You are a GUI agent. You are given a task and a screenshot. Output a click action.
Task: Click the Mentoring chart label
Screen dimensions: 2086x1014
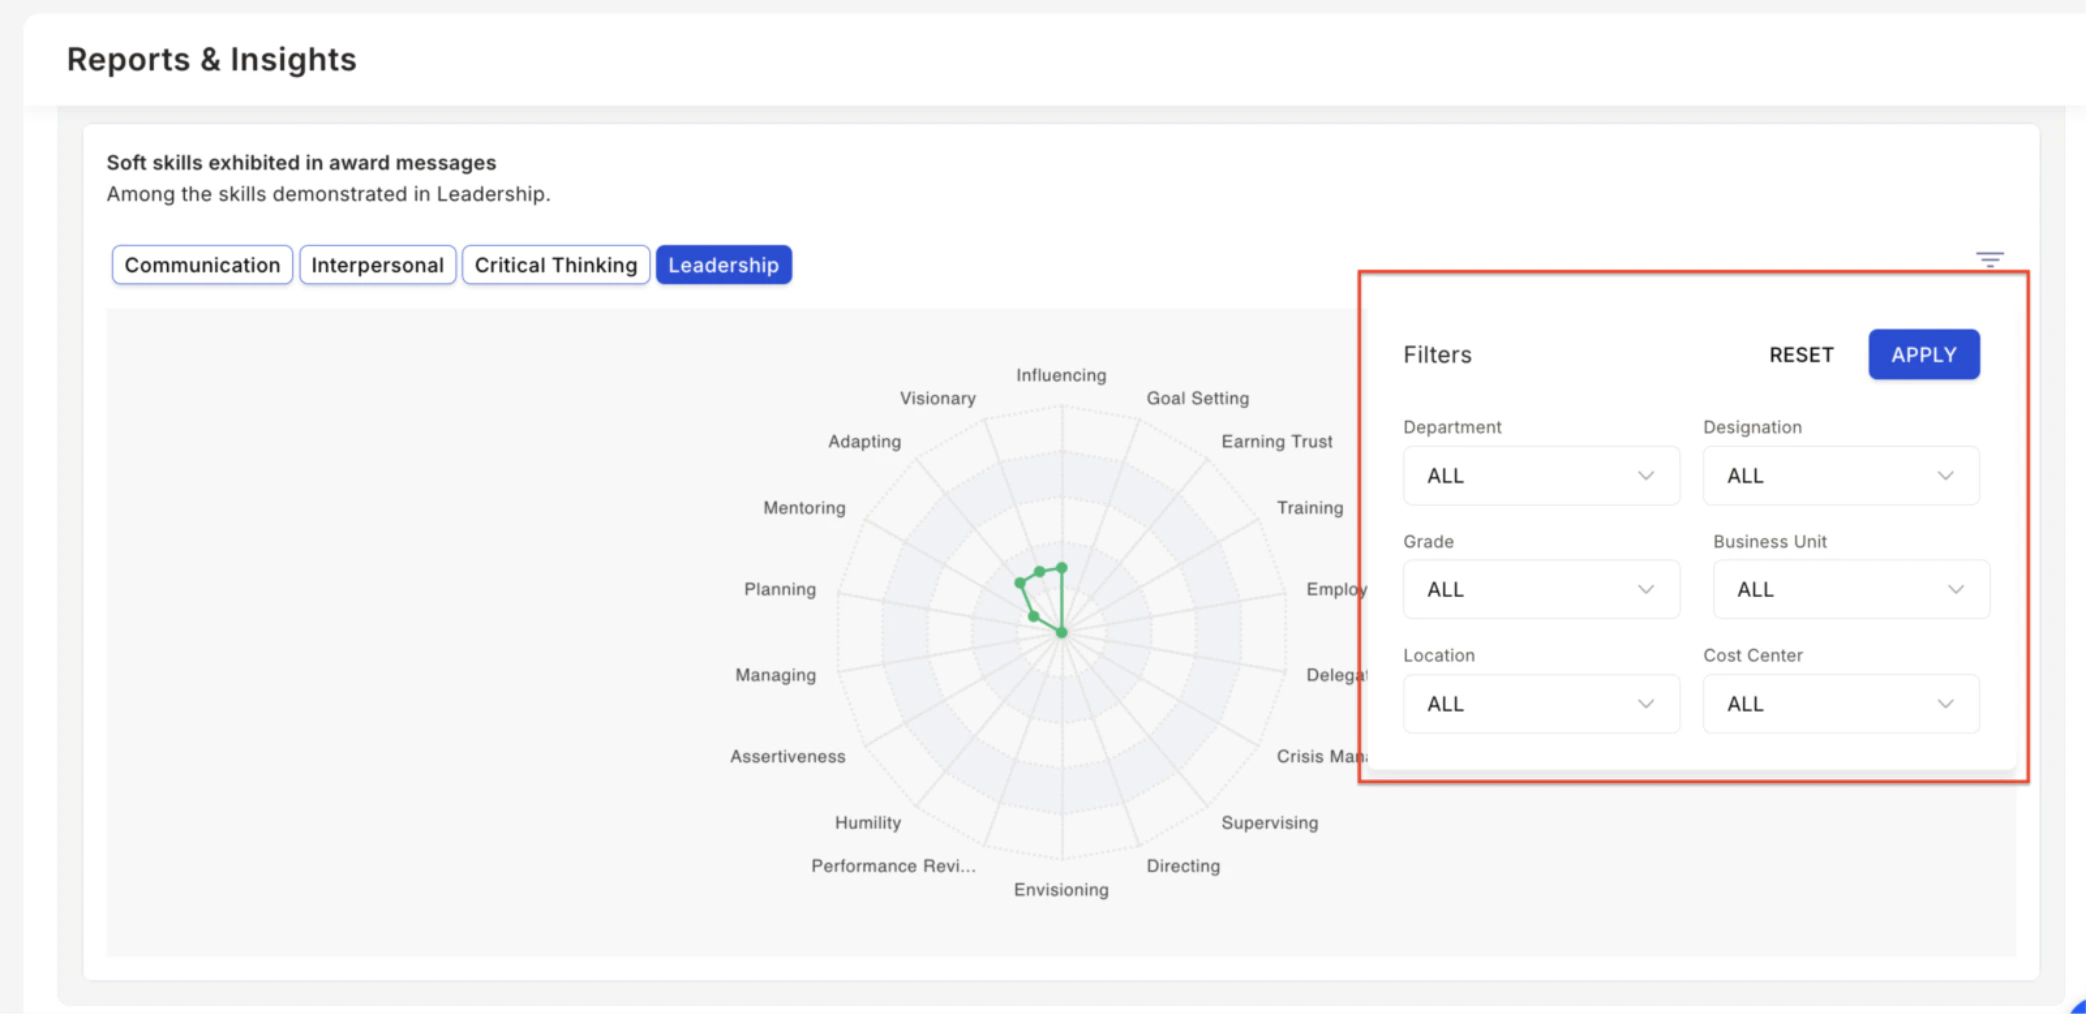(x=804, y=508)
